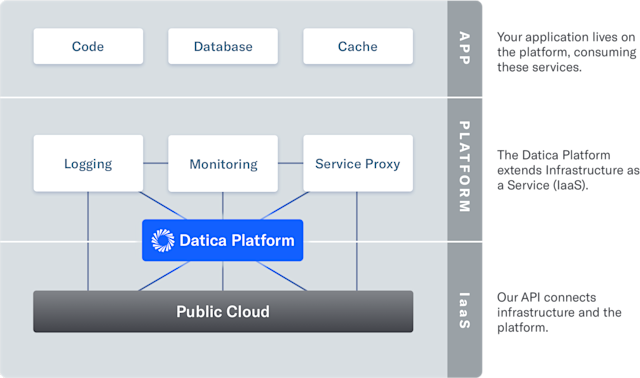The image size is (640, 378).
Task: Click the text "a Service (IaaS)."
Action: tap(542, 185)
